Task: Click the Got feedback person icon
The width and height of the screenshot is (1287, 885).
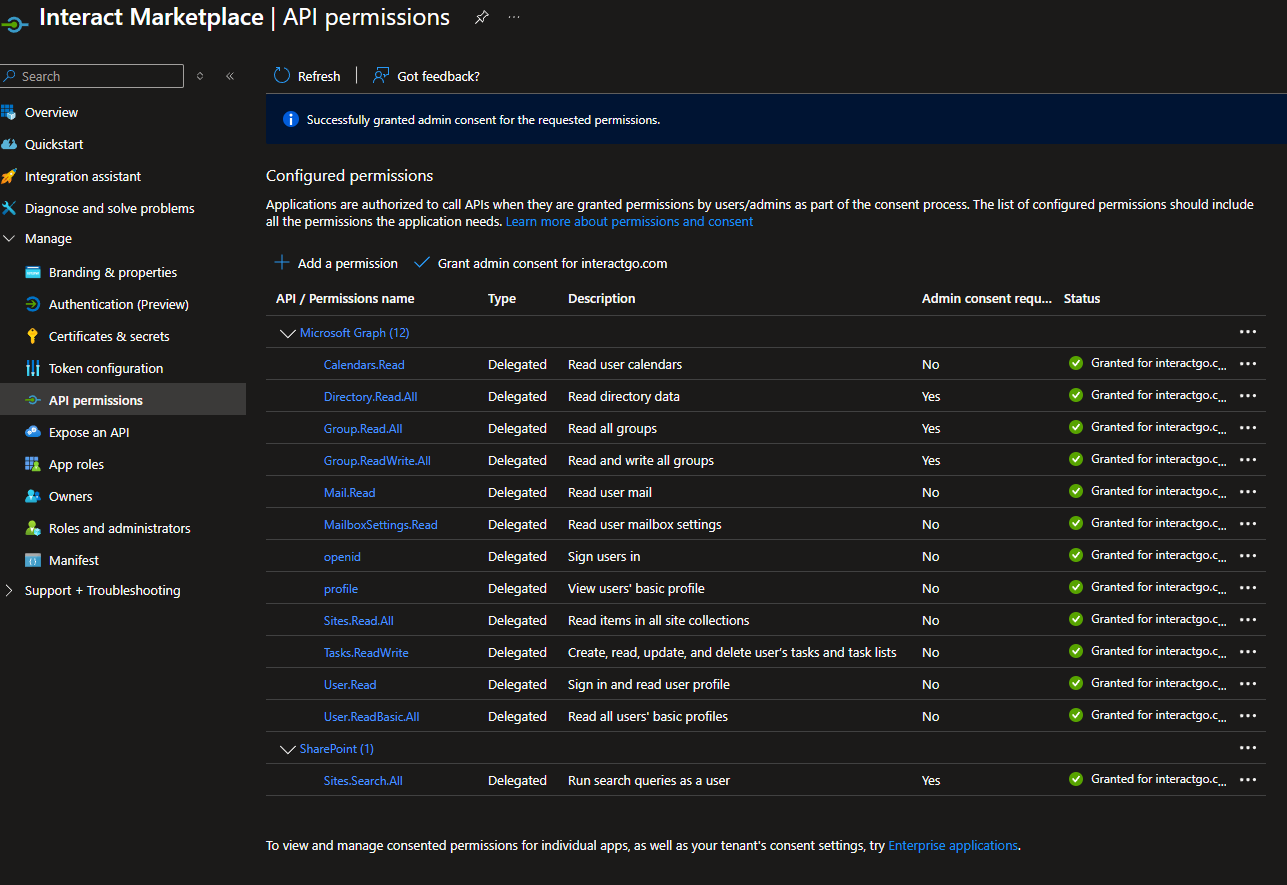Action: [x=381, y=76]
